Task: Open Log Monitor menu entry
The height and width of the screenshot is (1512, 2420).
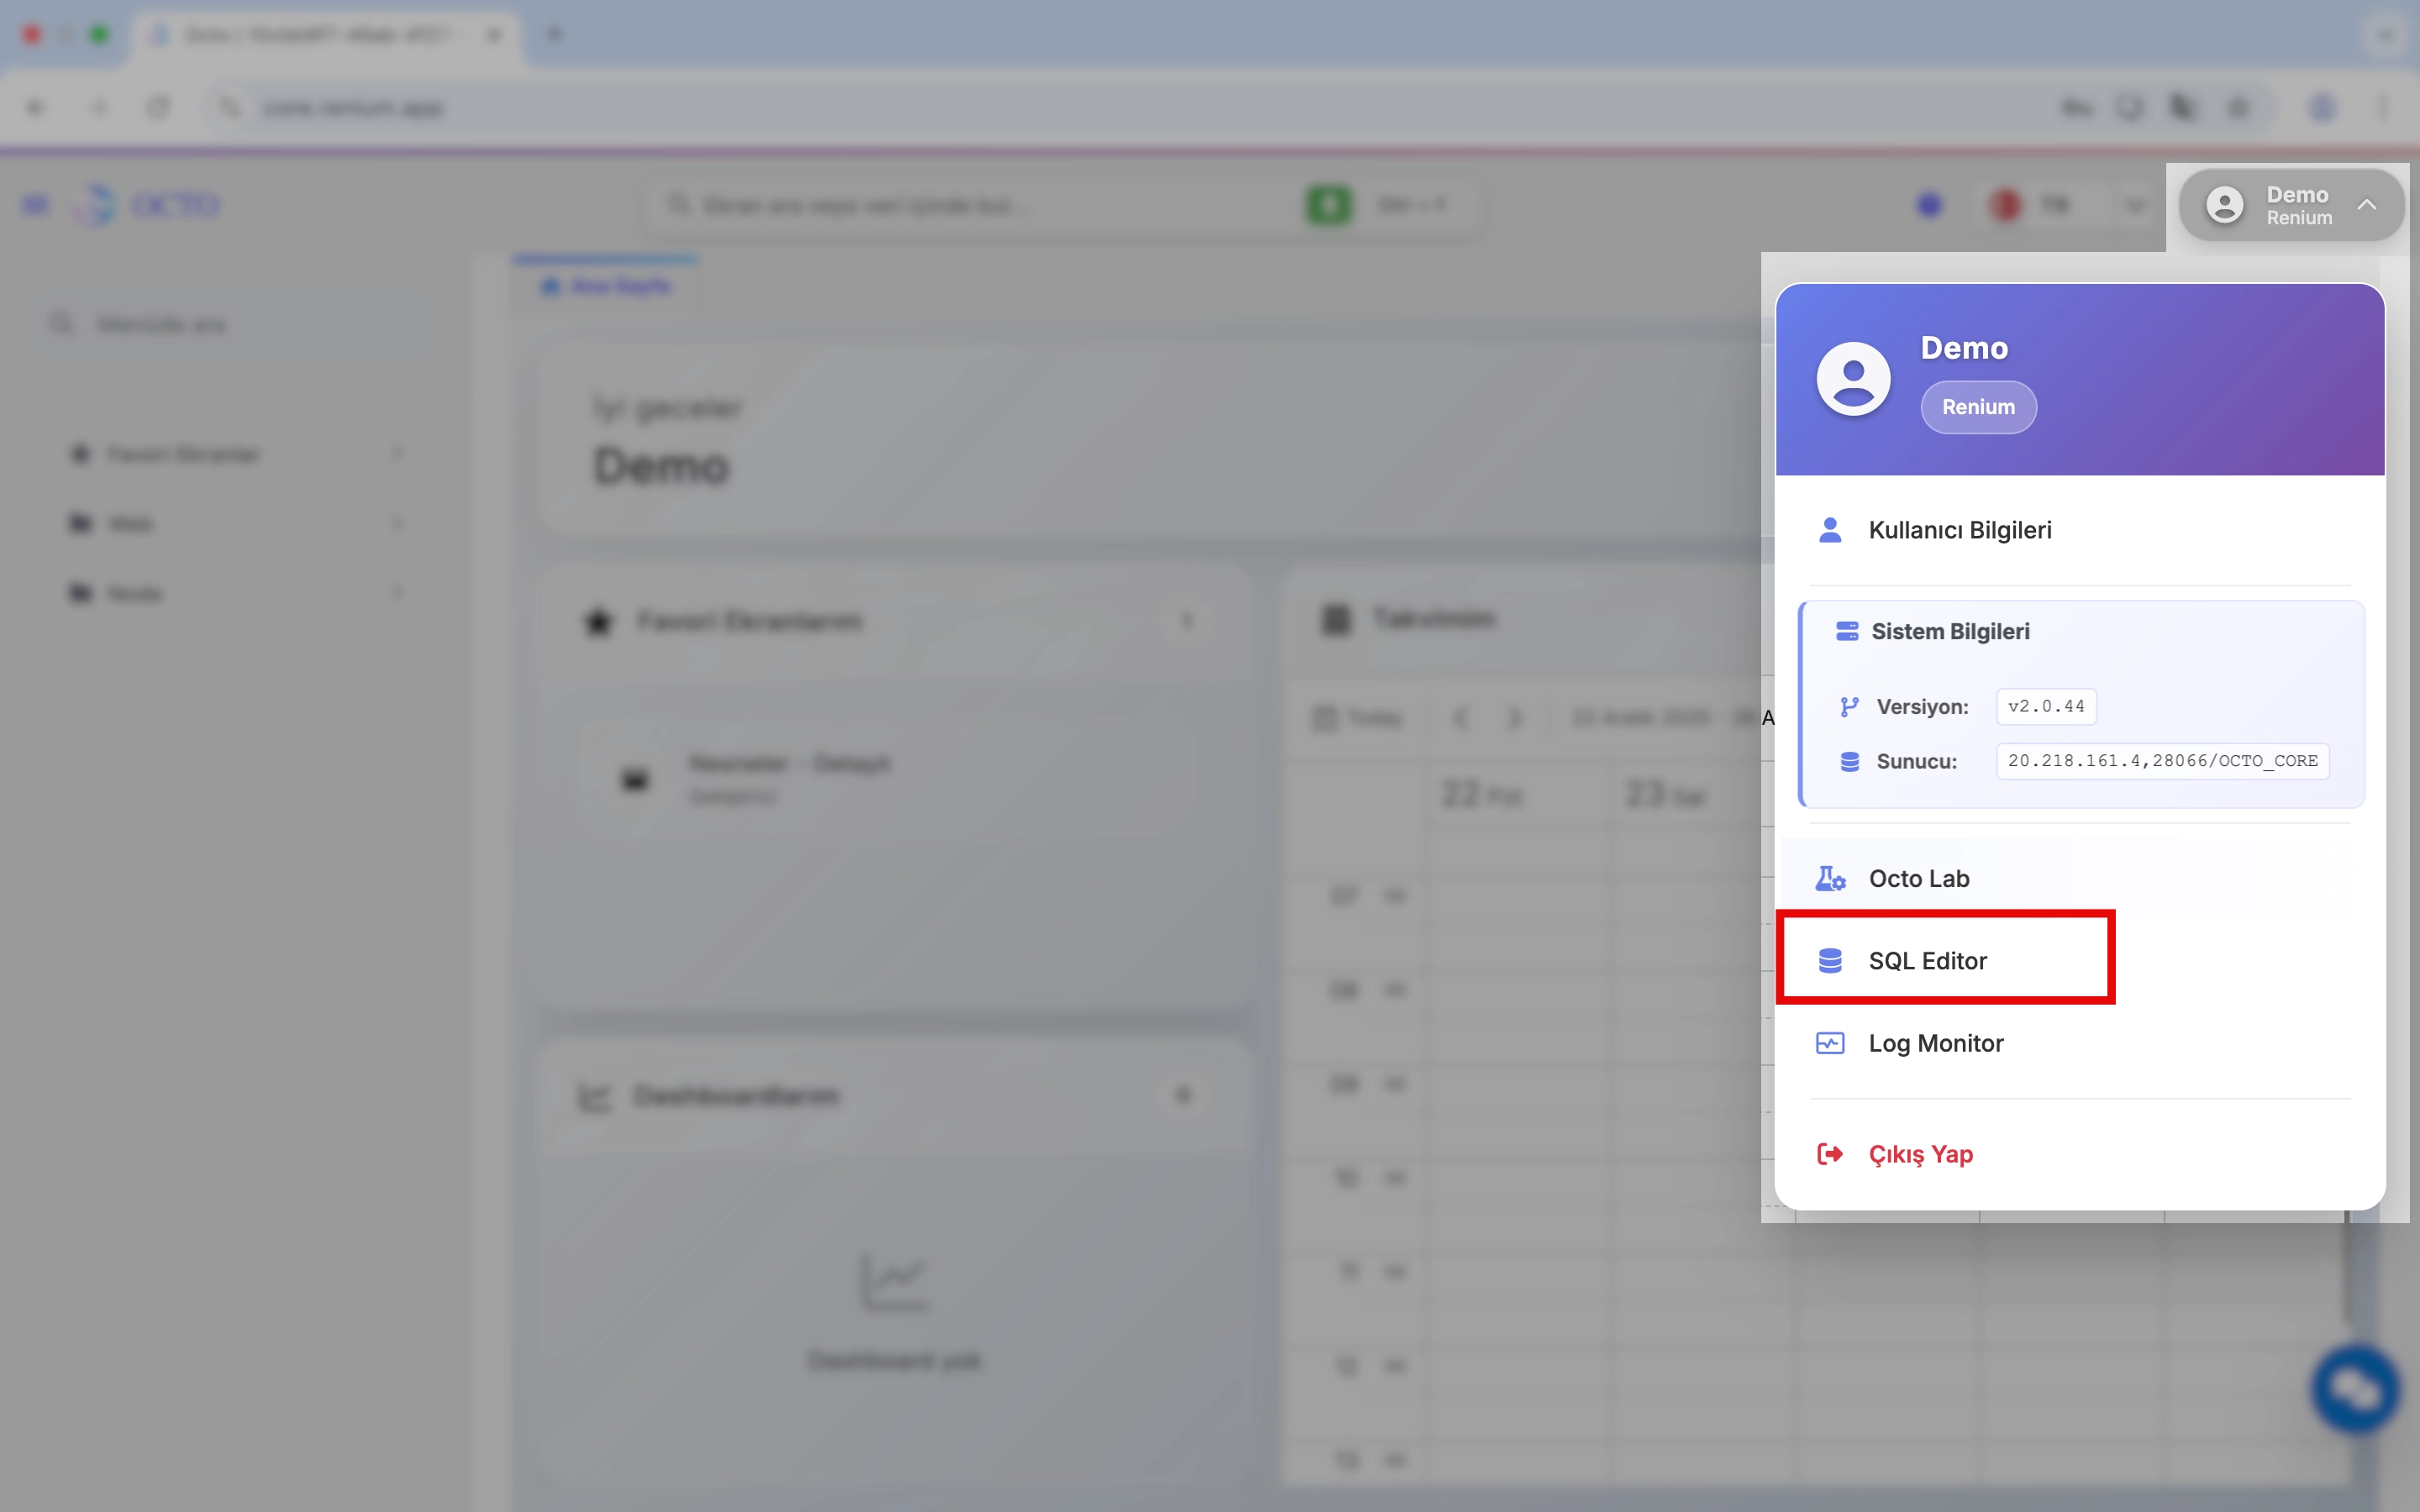Action: click(x=1935, y=1043)
